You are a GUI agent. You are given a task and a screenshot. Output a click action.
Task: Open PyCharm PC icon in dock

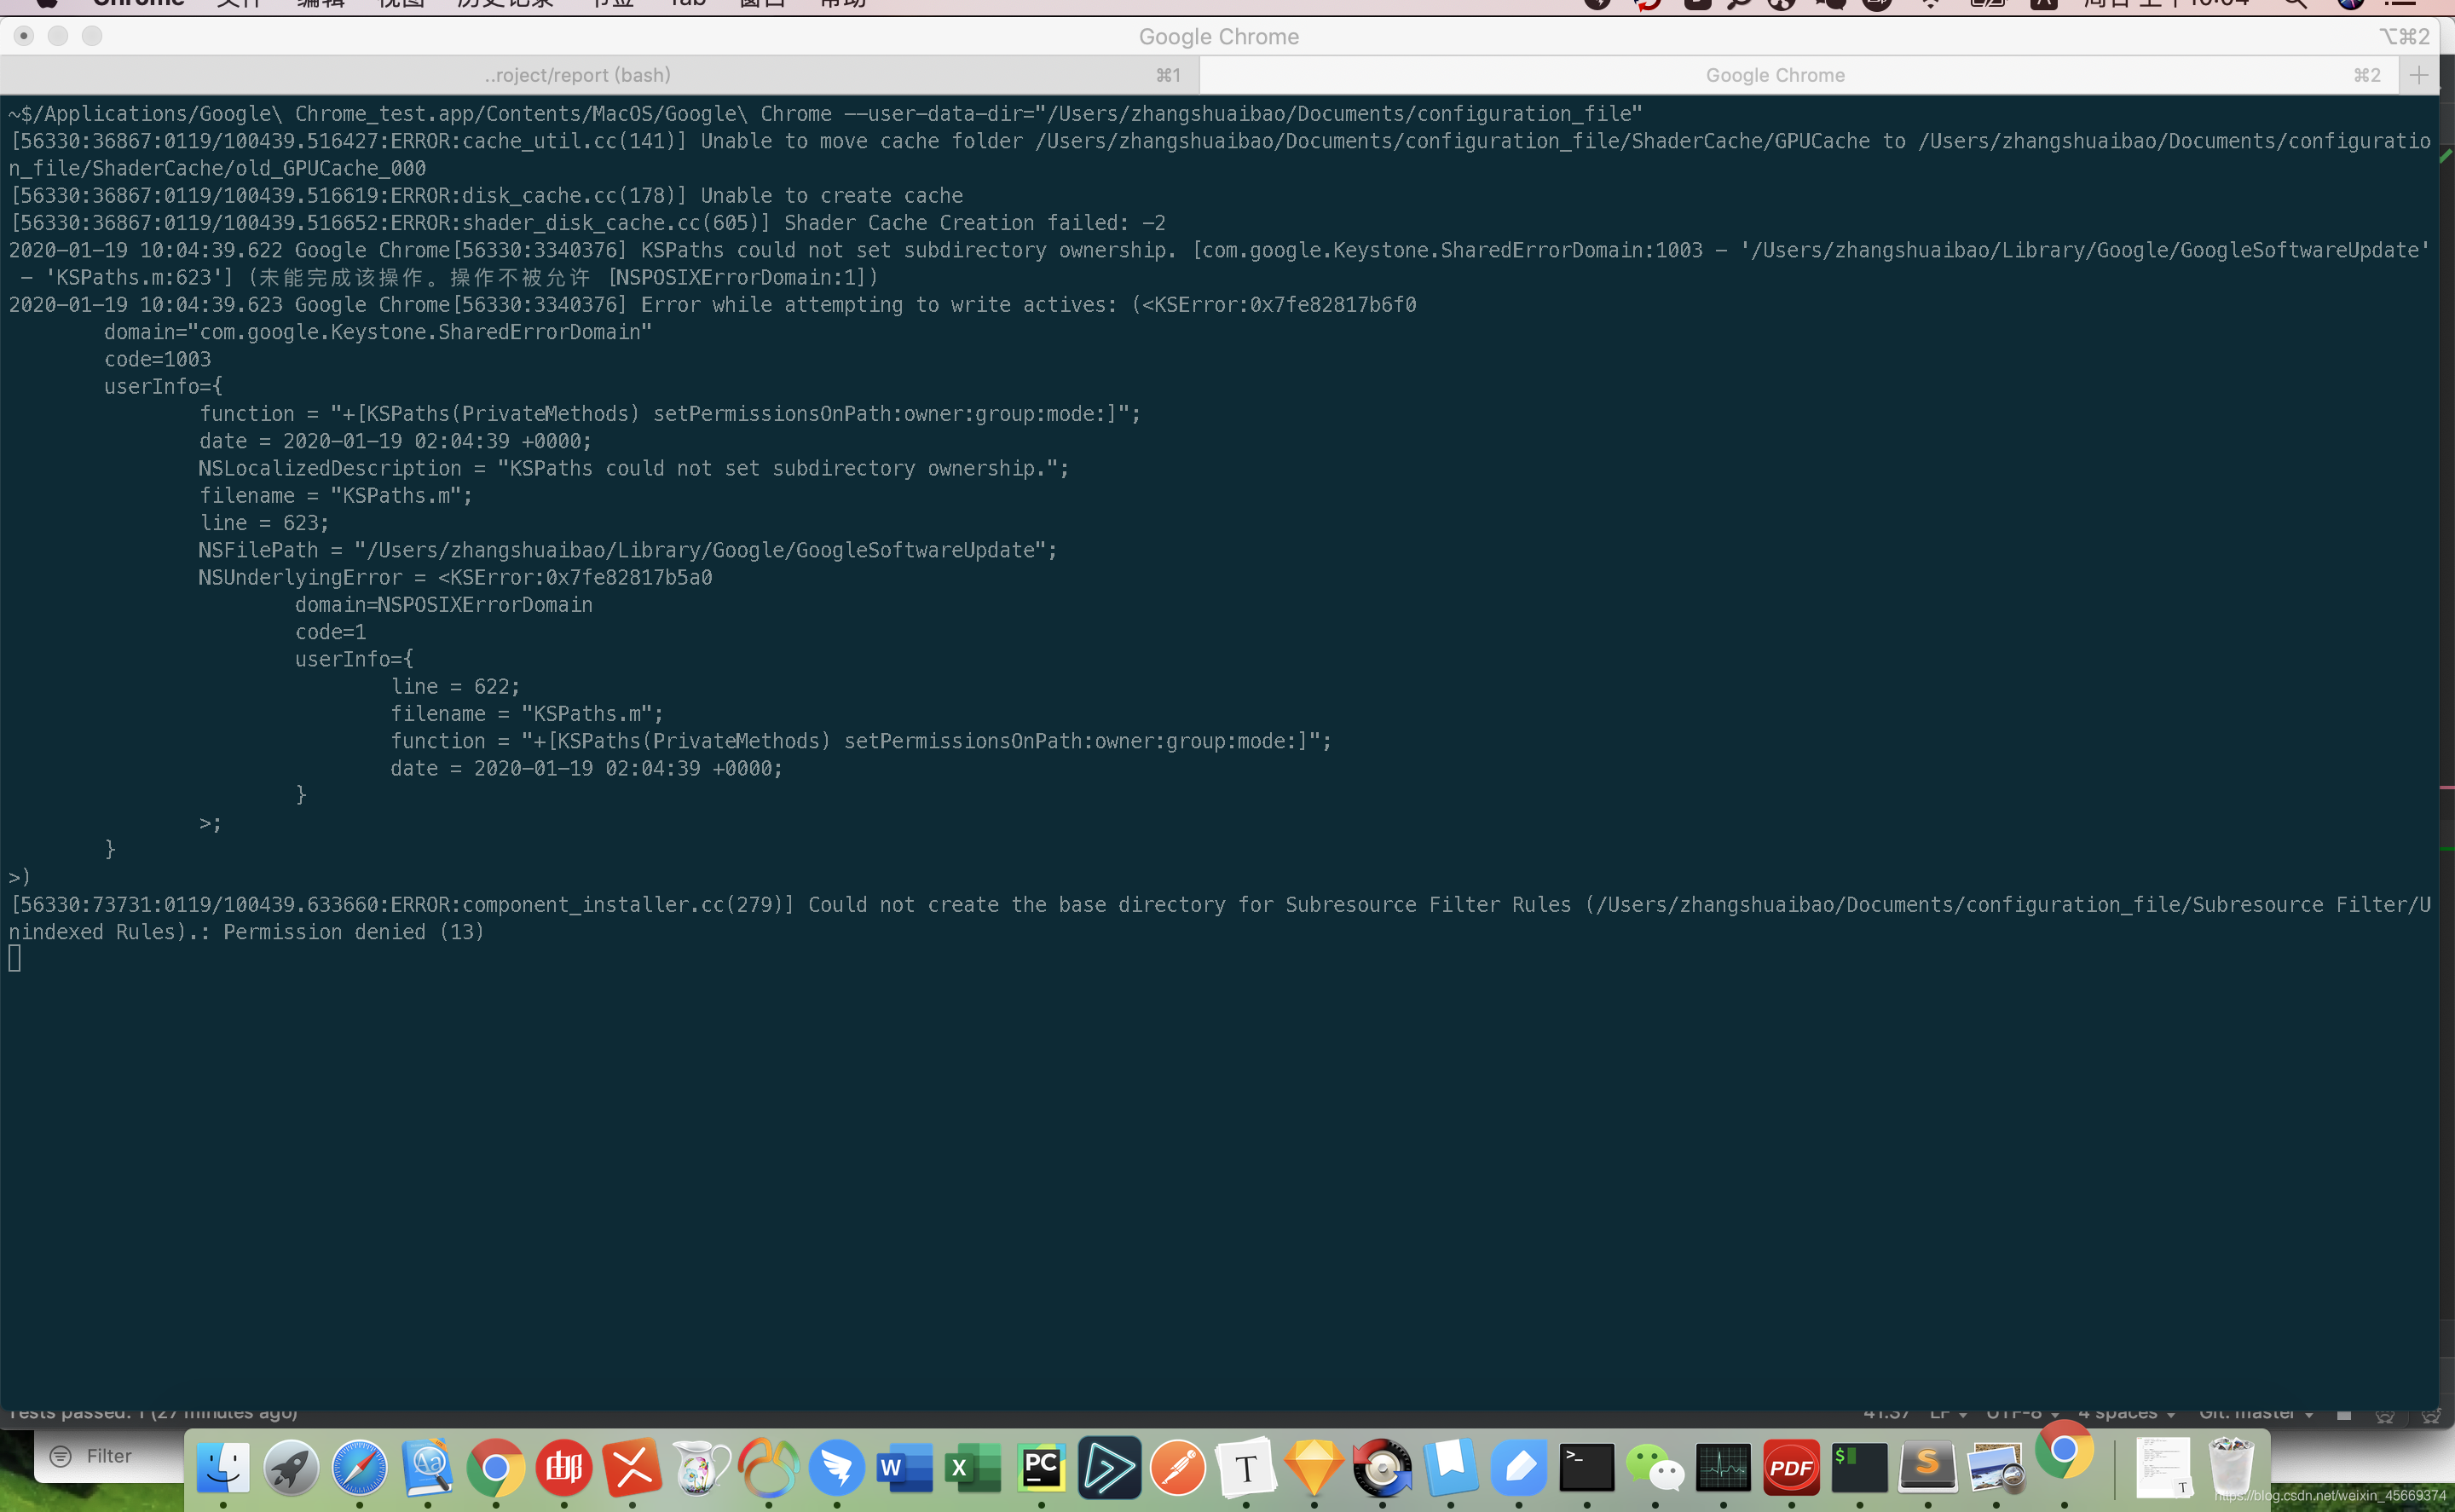(1041, 1468)
